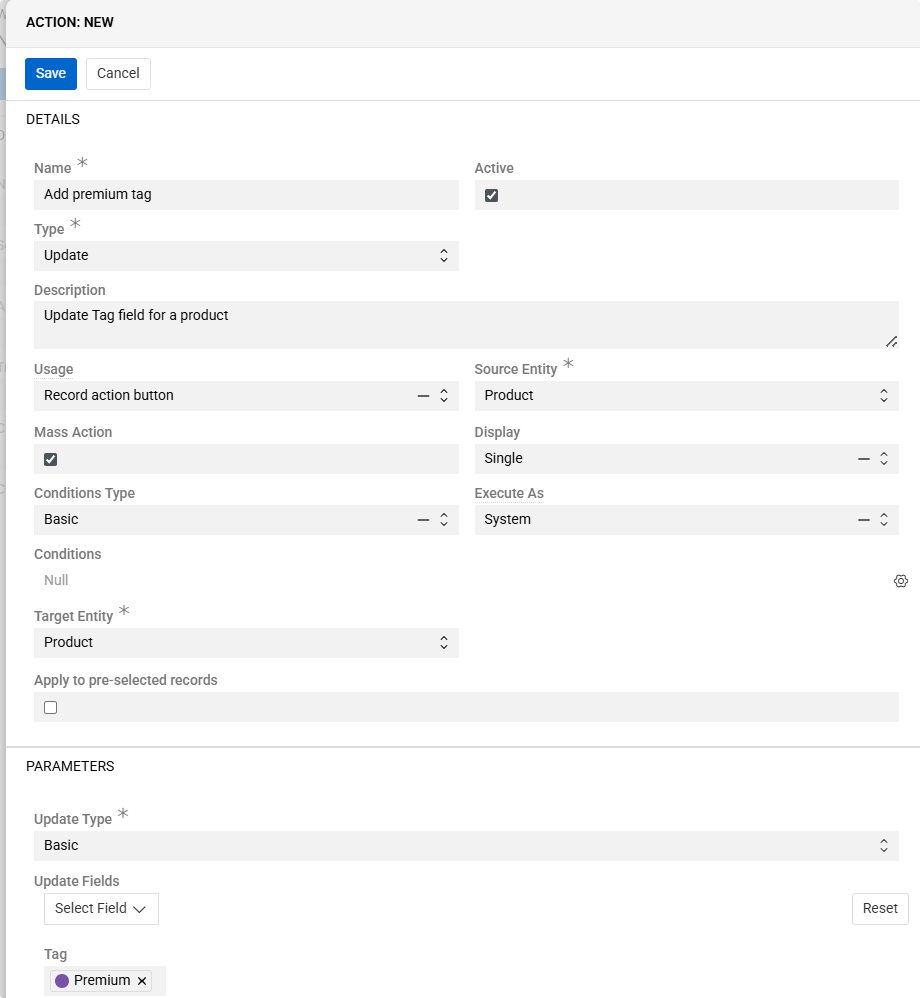Viewport: 920px width, 998px height.
Task: Open the Target Entity dropdown
Action: tap(246, 643)
